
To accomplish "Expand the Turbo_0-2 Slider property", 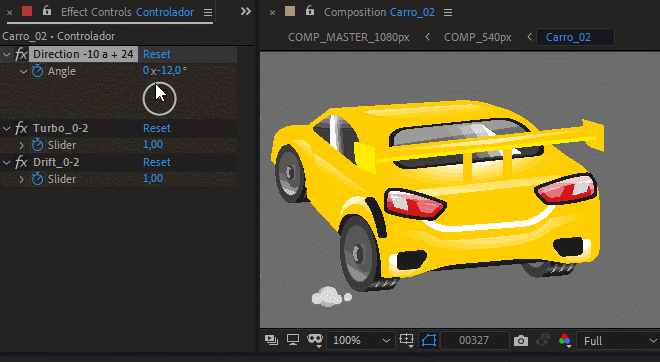I will click(22, 145).
